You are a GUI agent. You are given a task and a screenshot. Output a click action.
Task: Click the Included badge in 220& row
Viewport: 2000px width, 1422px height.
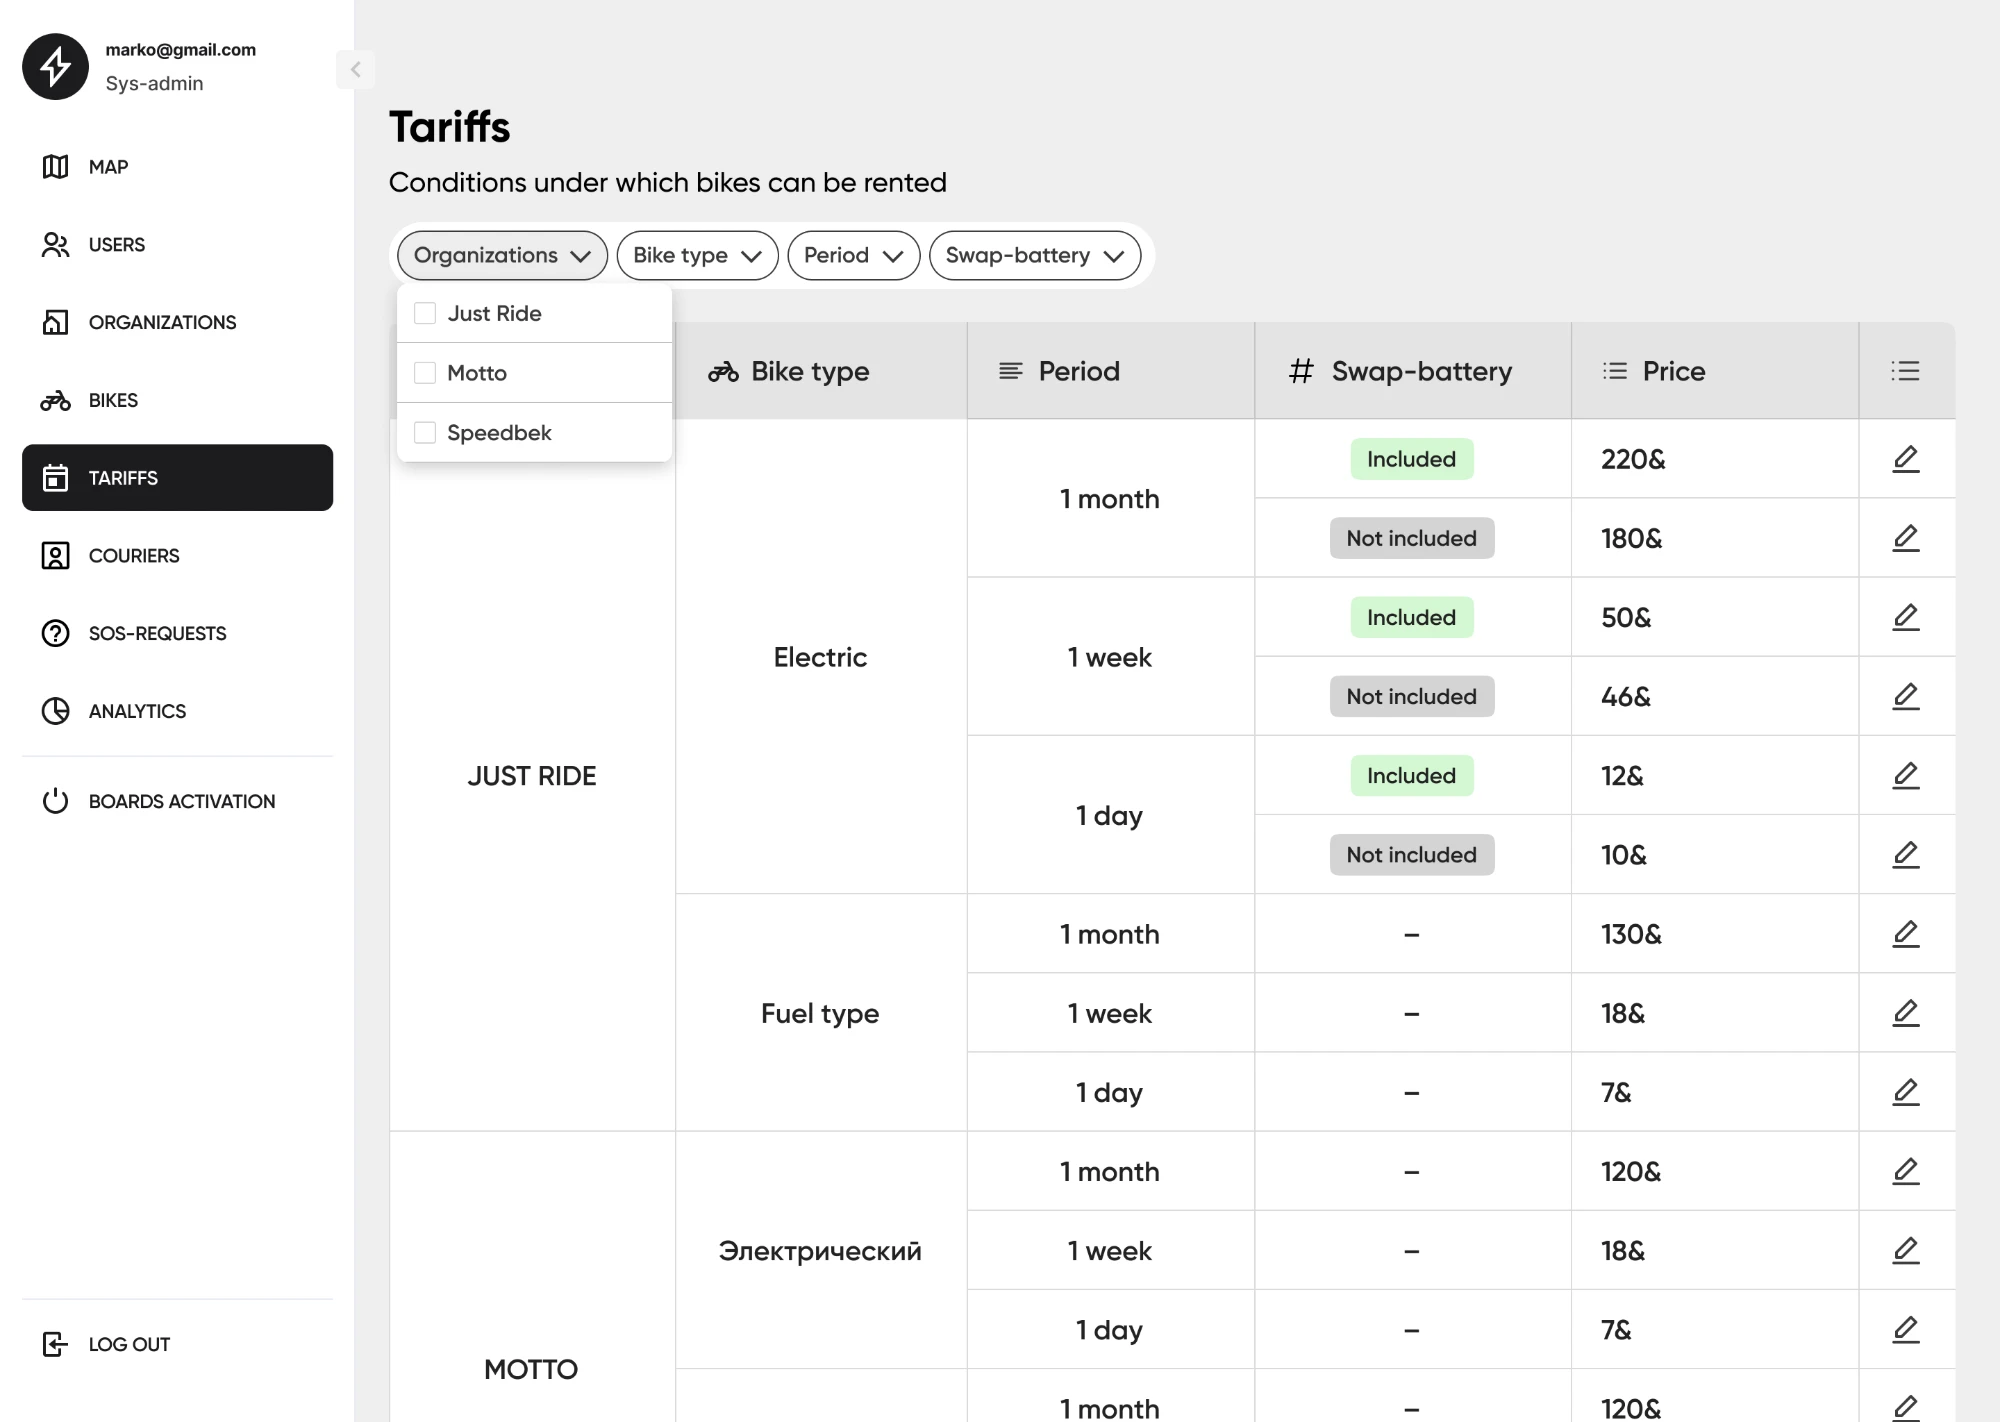click(1411, 459)
